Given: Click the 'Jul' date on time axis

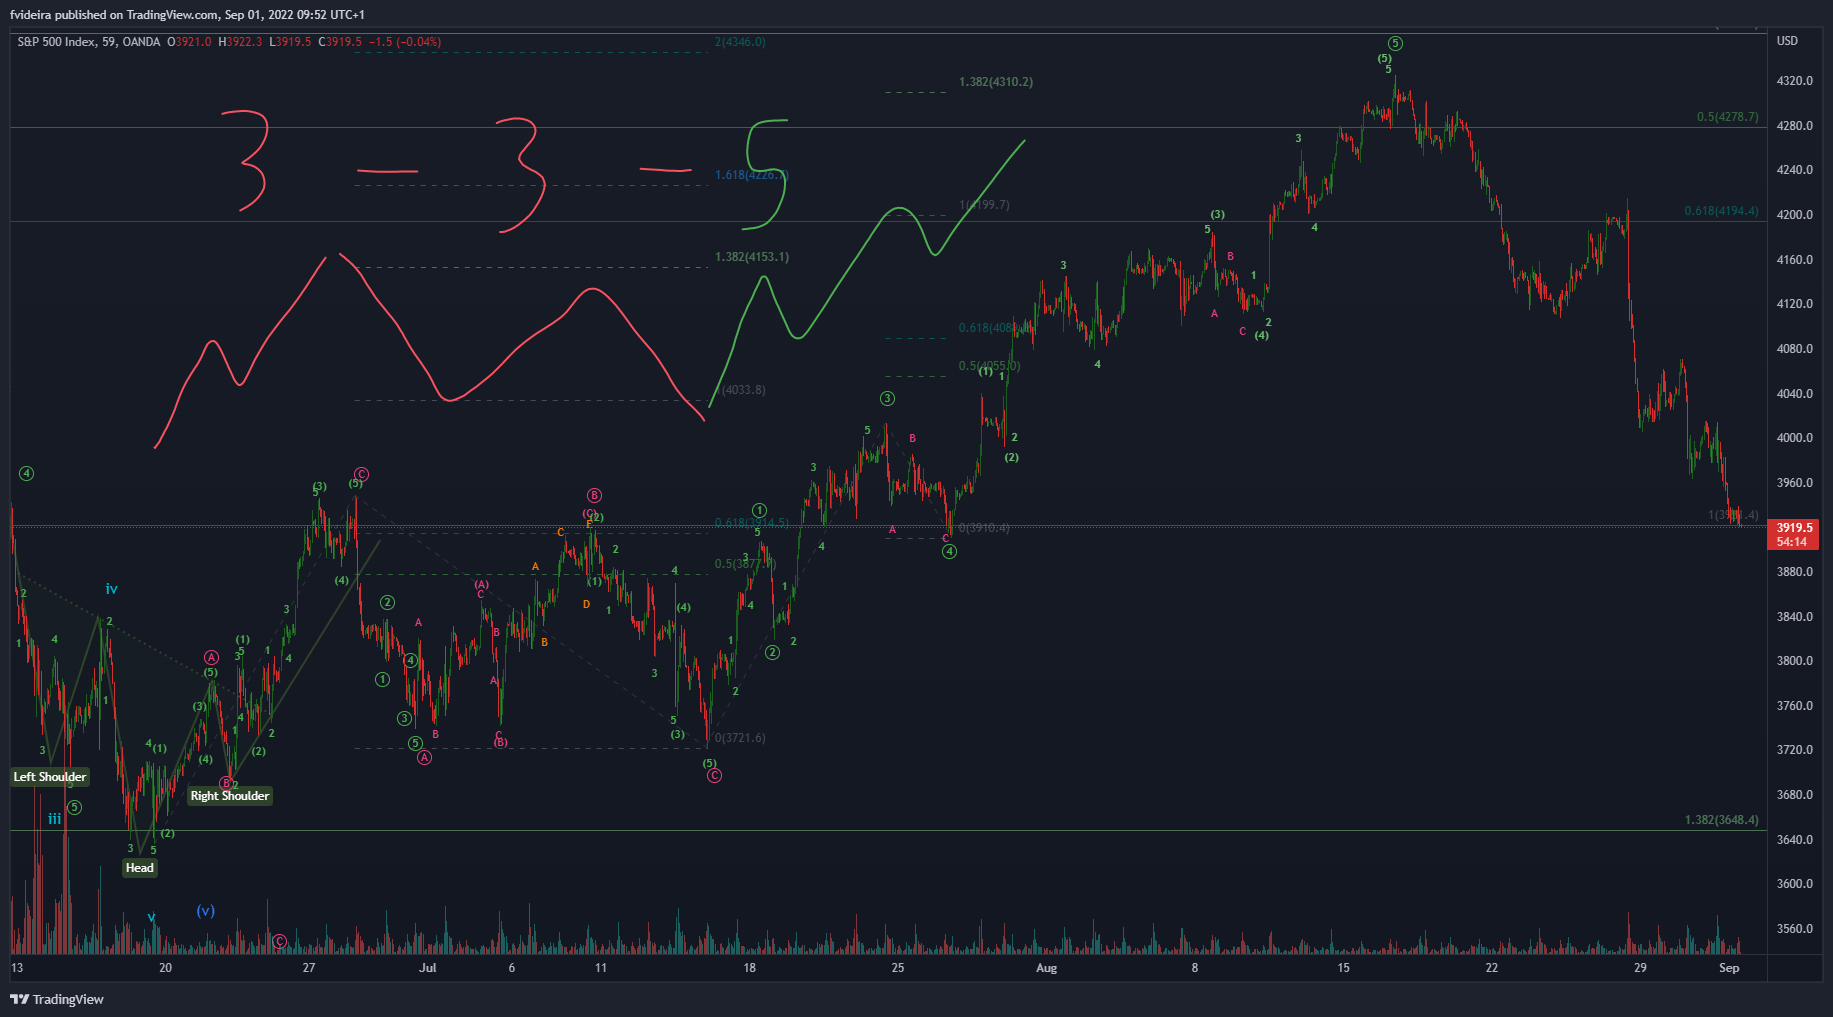Looking at the screenshot, I should click(x=428, y=968).
